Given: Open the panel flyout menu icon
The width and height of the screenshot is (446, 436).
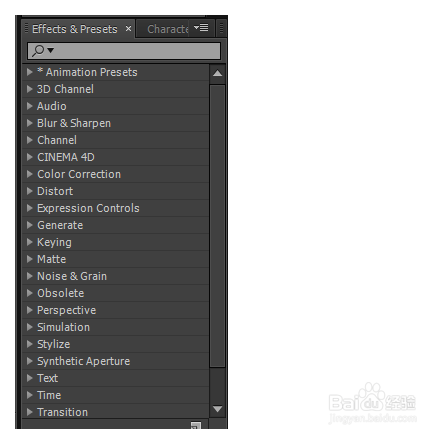Looking at the screenshot, I should (x=201, y=28).
